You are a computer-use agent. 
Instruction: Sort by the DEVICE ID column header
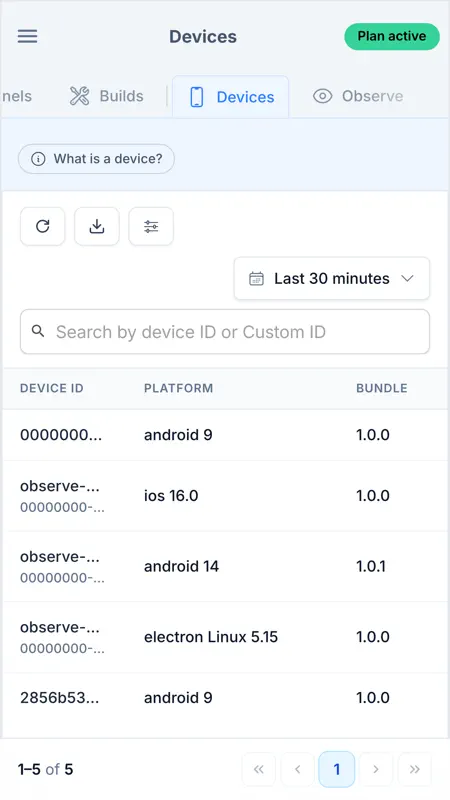coord(52,388)
